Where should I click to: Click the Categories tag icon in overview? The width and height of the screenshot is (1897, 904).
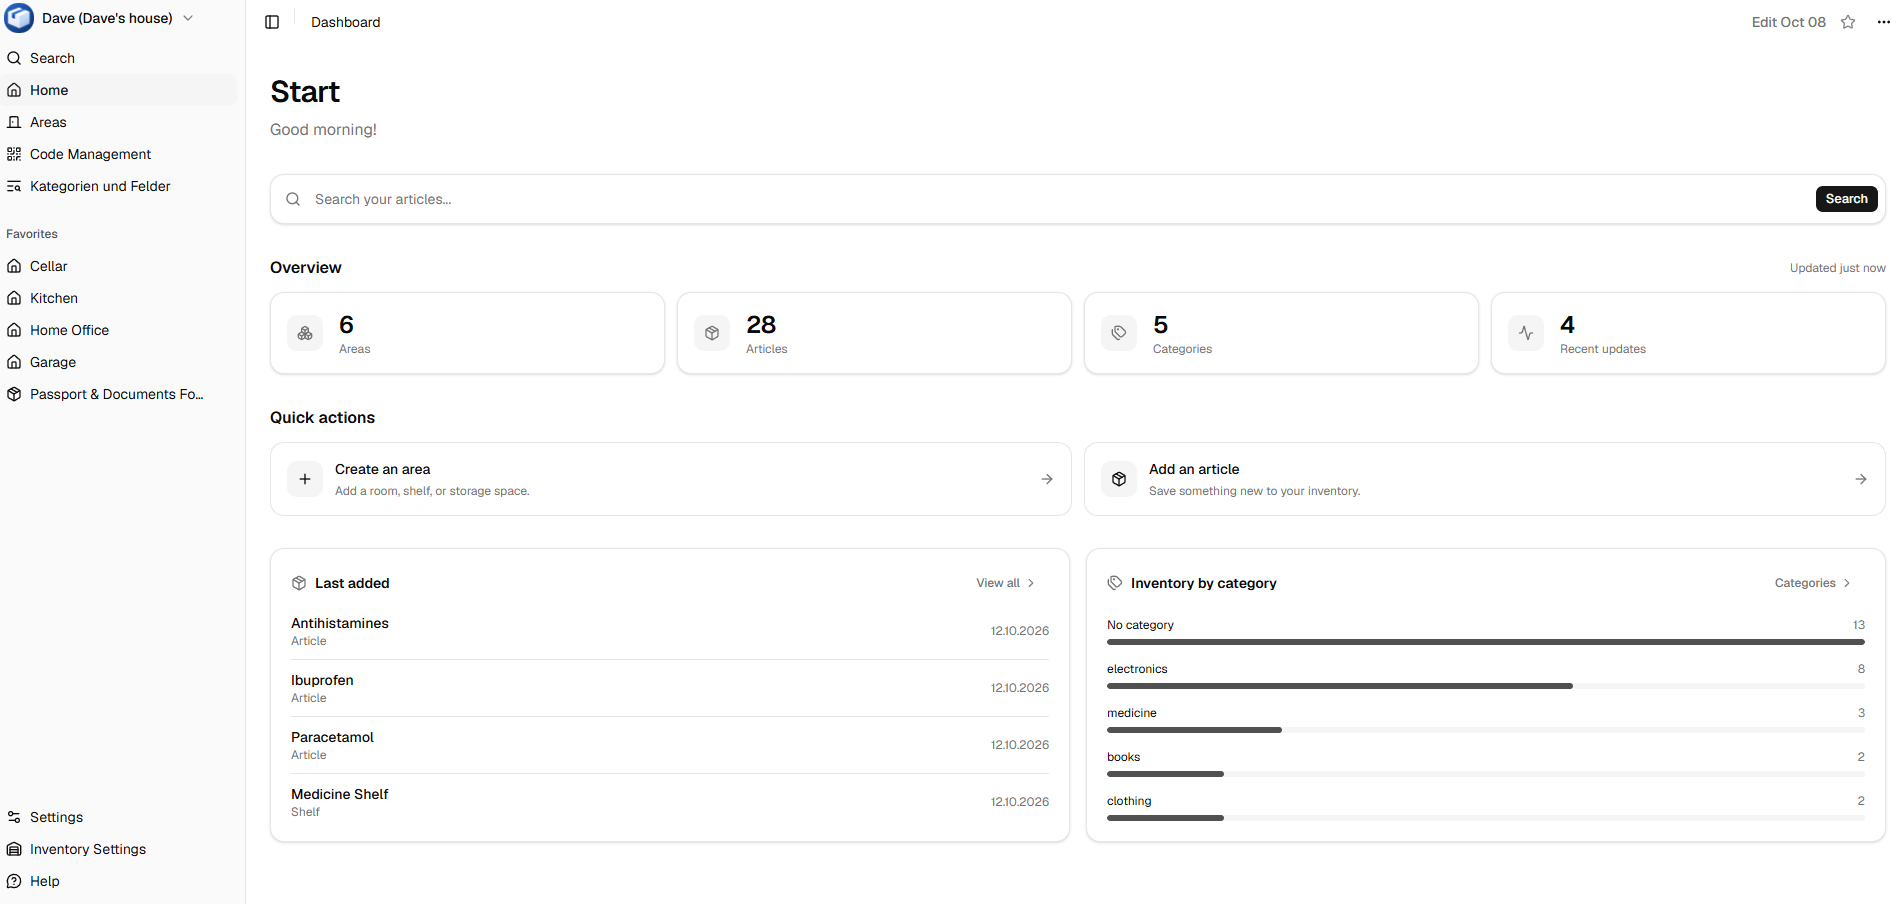pos(1119,333)
